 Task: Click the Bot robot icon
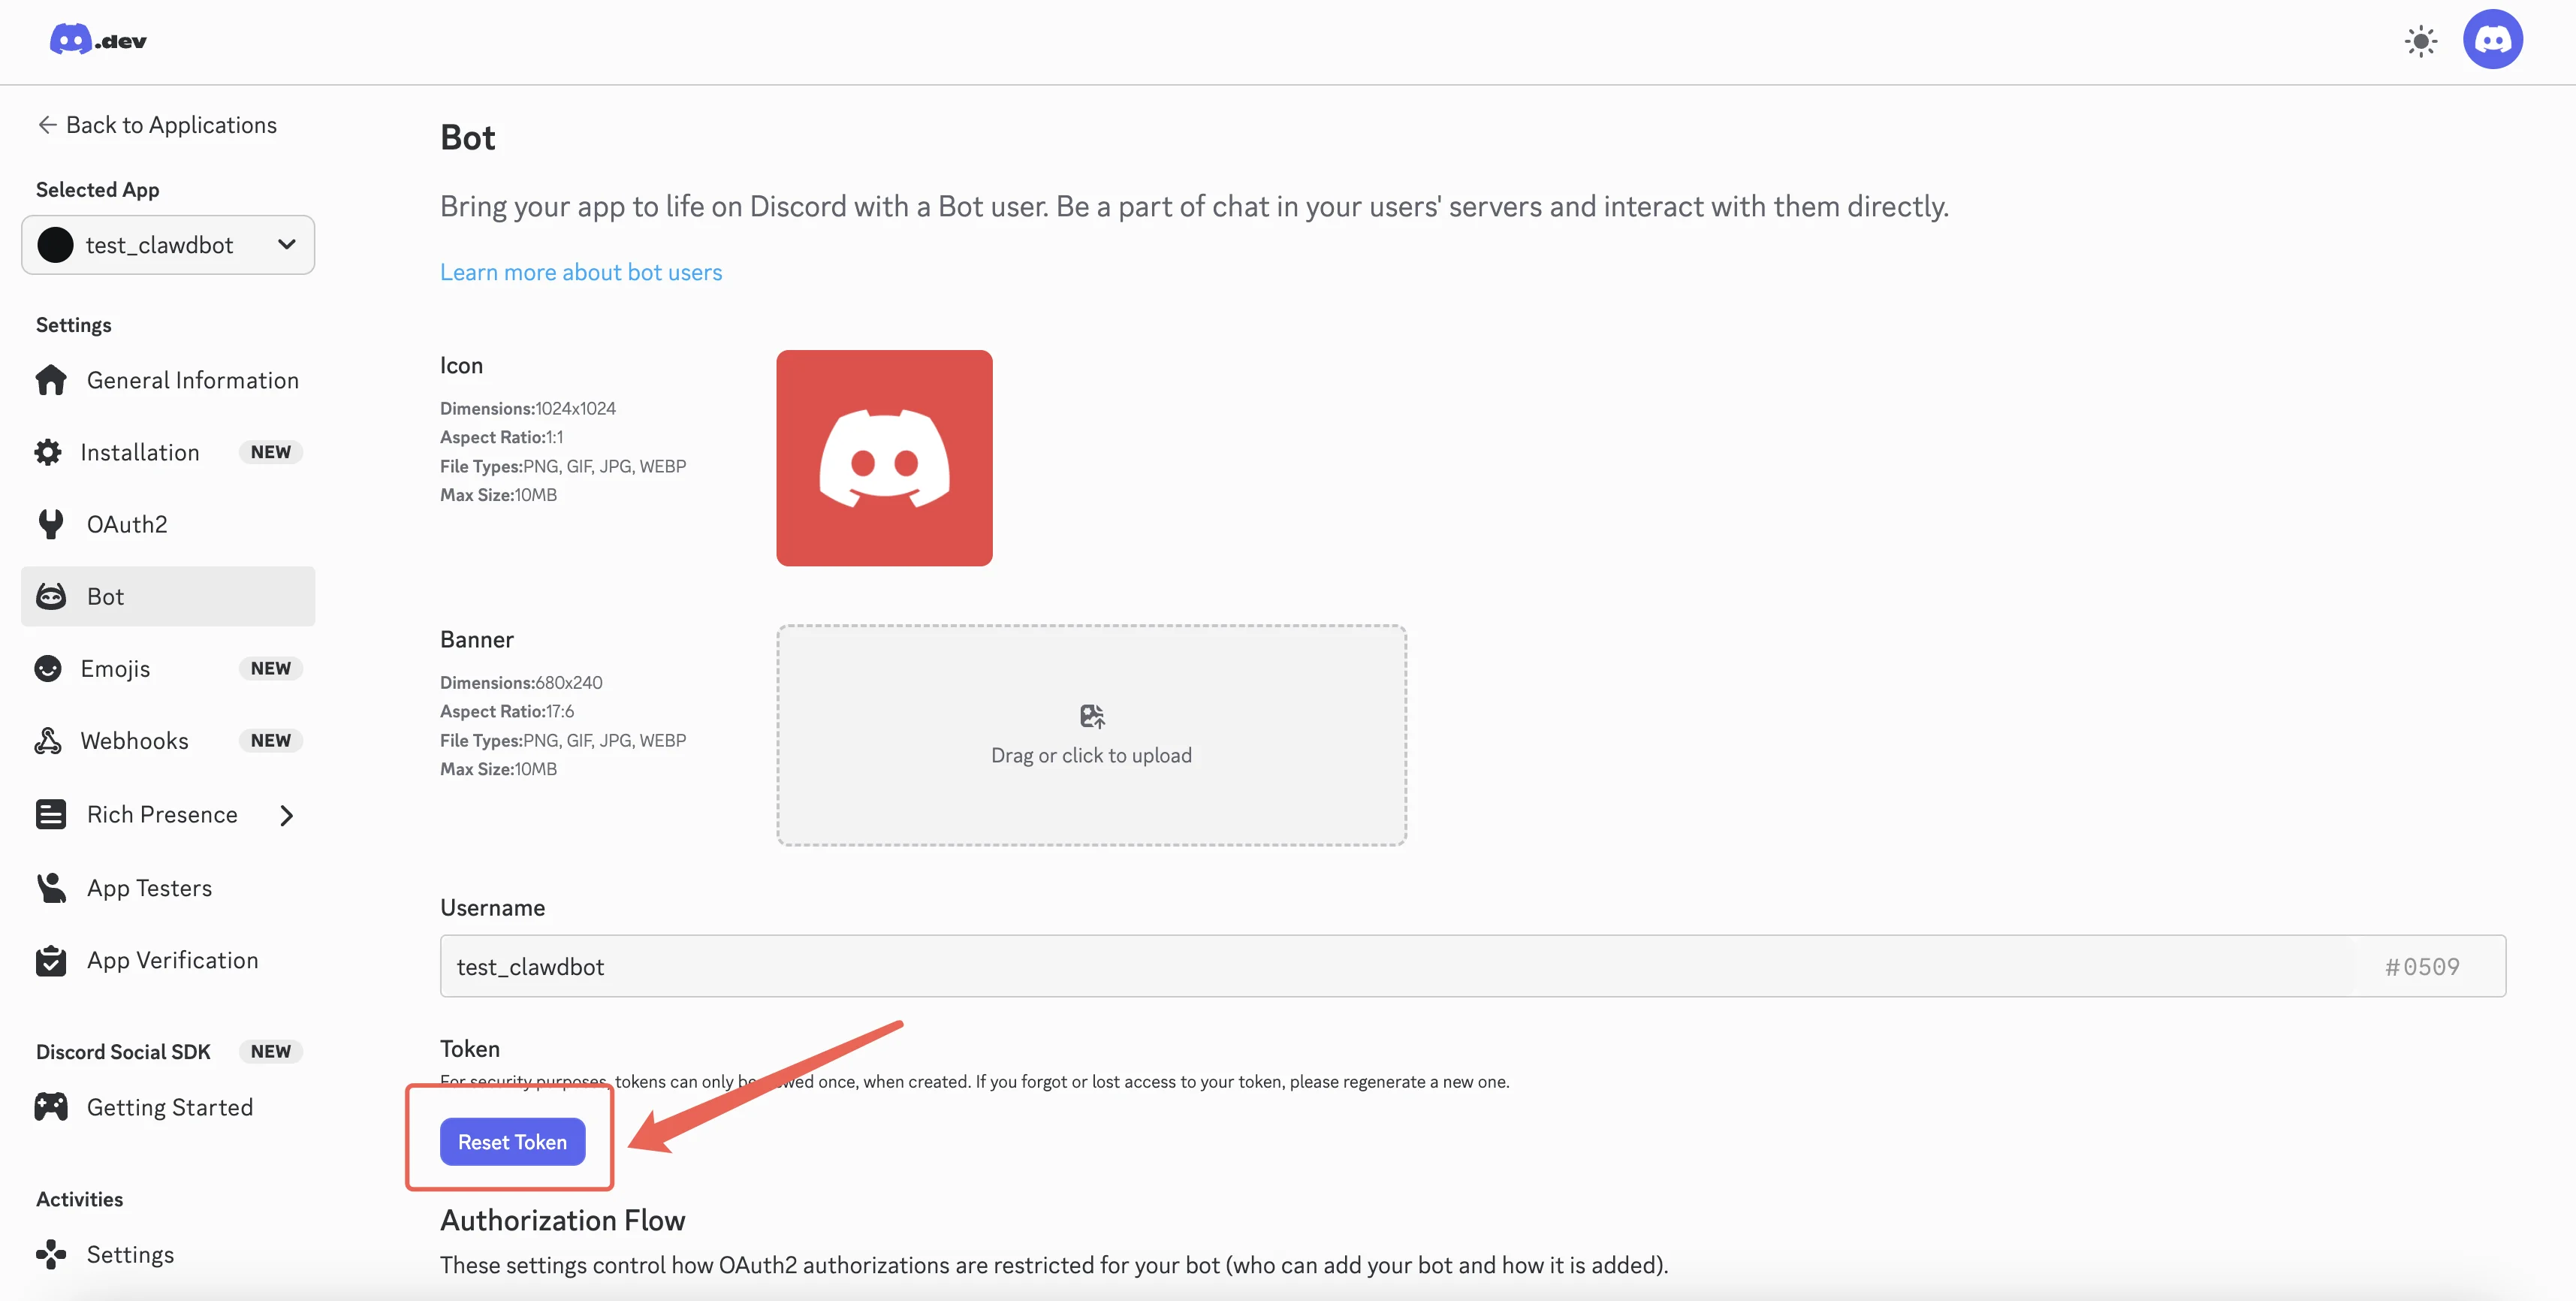(51, 596)
